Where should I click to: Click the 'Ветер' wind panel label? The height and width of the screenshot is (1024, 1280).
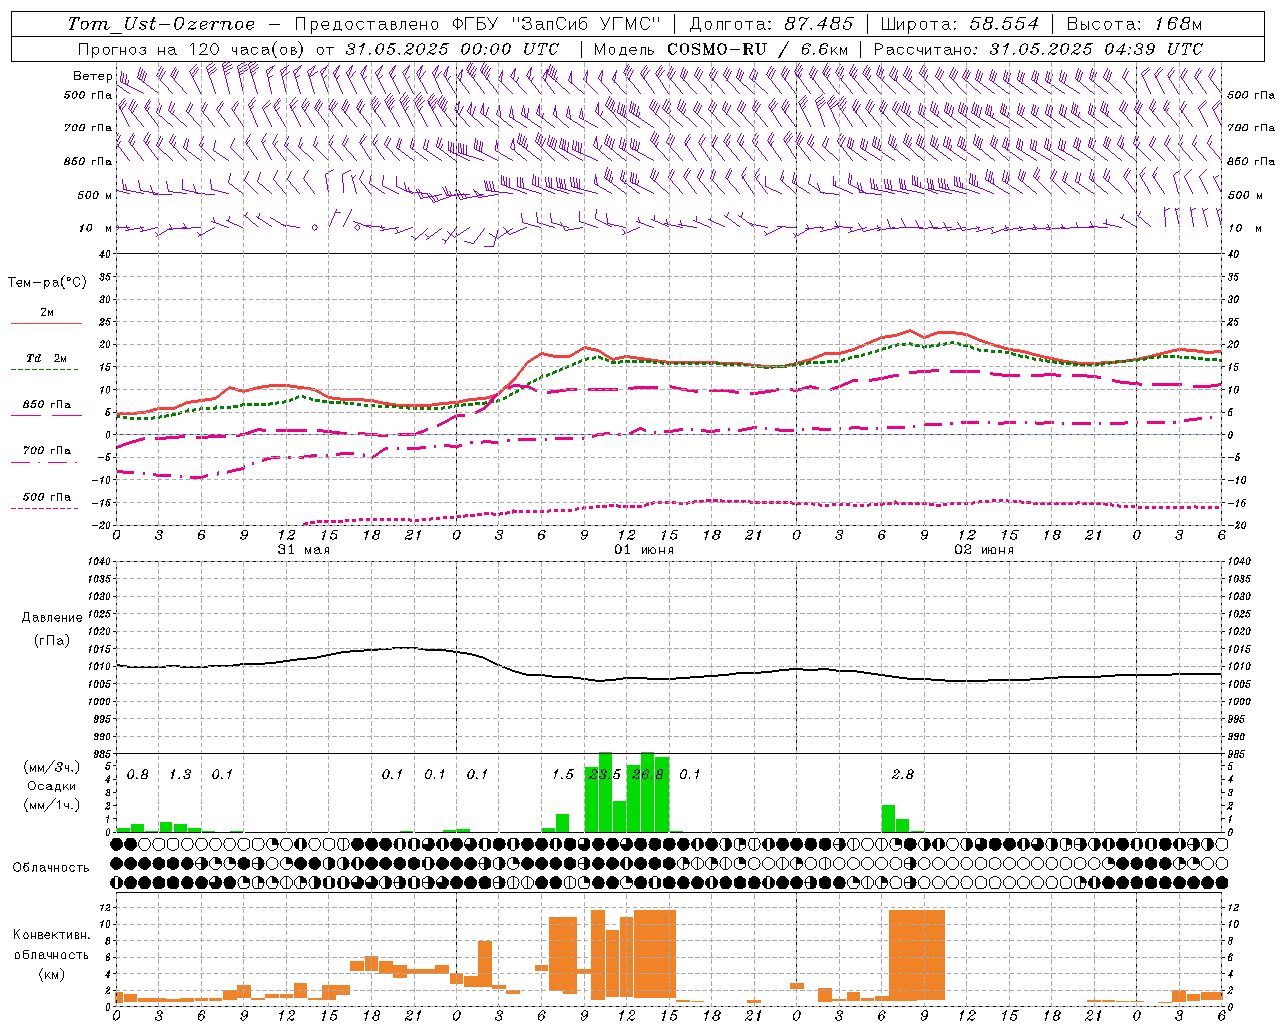[92, 76]
